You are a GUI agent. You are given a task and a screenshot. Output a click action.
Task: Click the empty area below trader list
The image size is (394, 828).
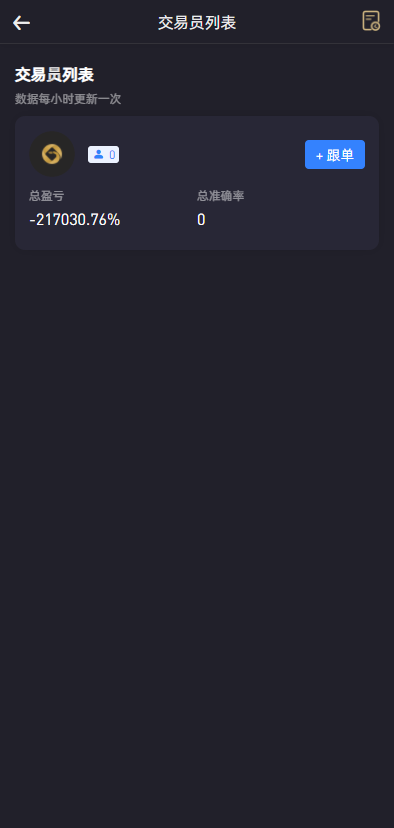[197, 528]
